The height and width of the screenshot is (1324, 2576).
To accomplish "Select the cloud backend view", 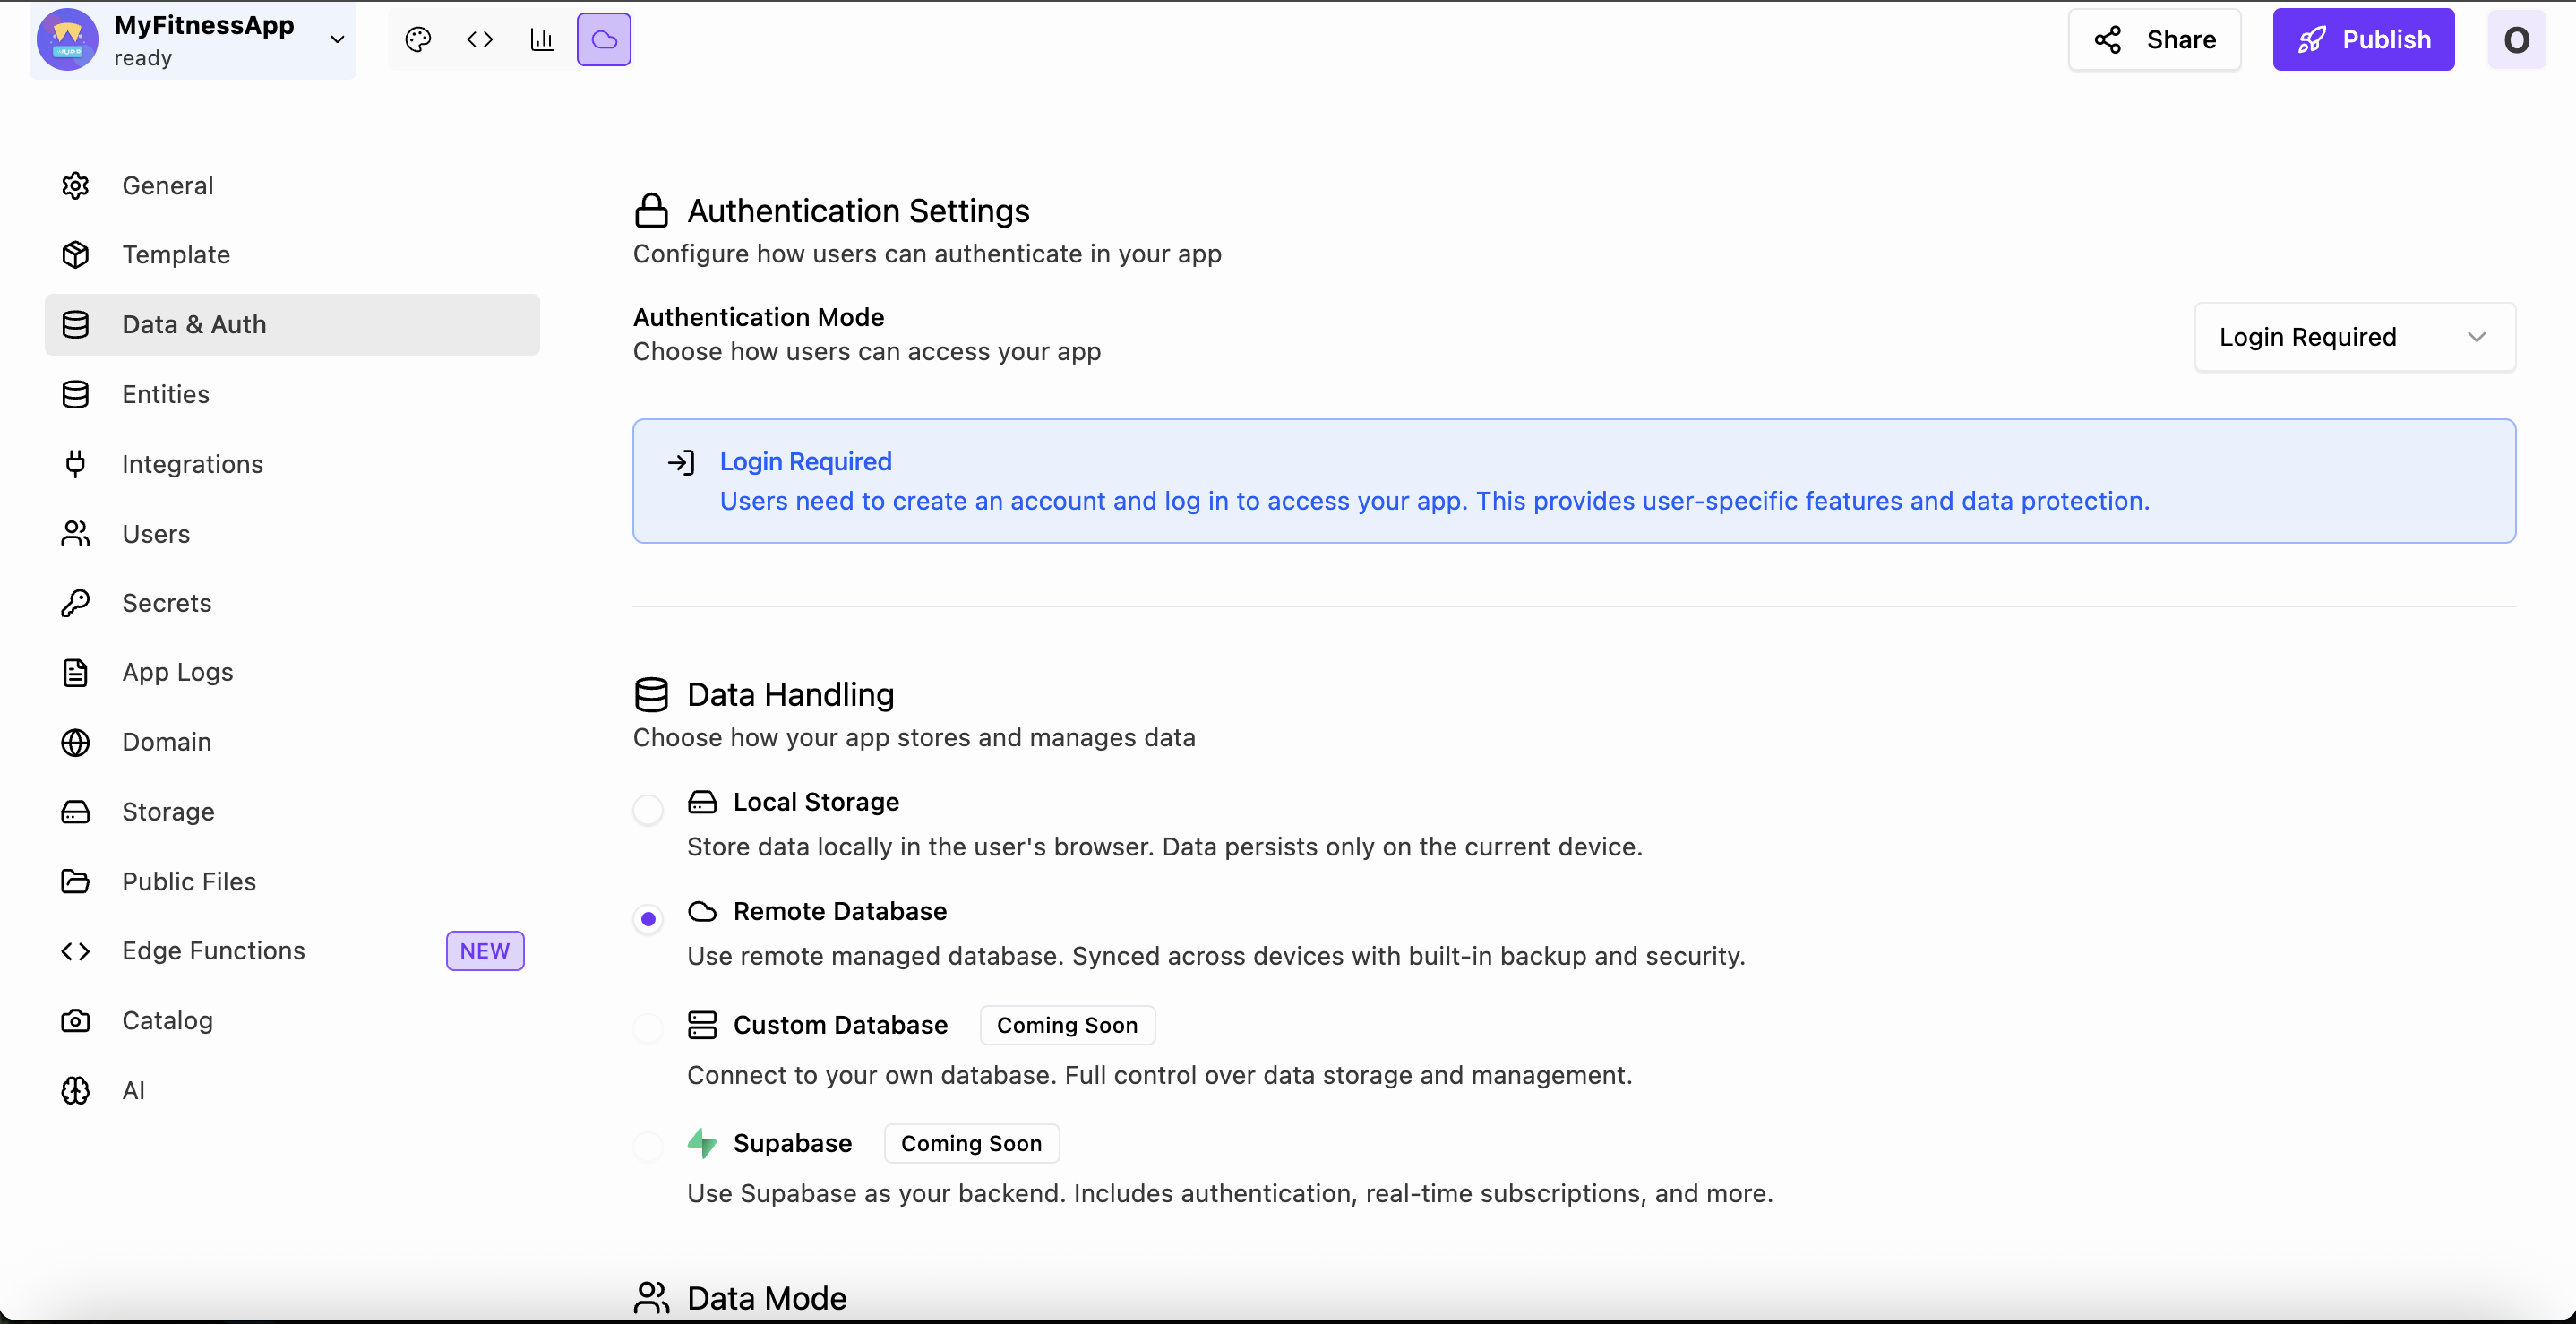I will (604, 39).
